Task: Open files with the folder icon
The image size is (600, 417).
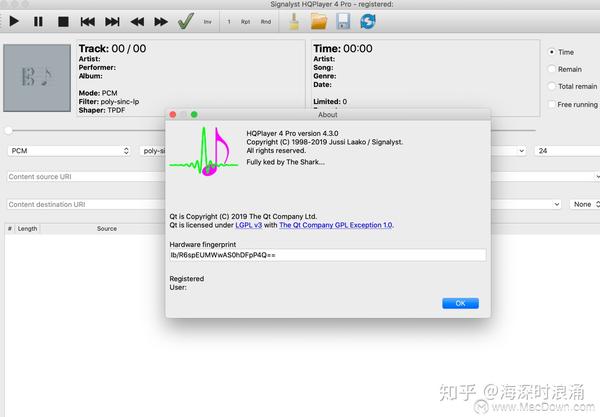Action: click(318, 21)
